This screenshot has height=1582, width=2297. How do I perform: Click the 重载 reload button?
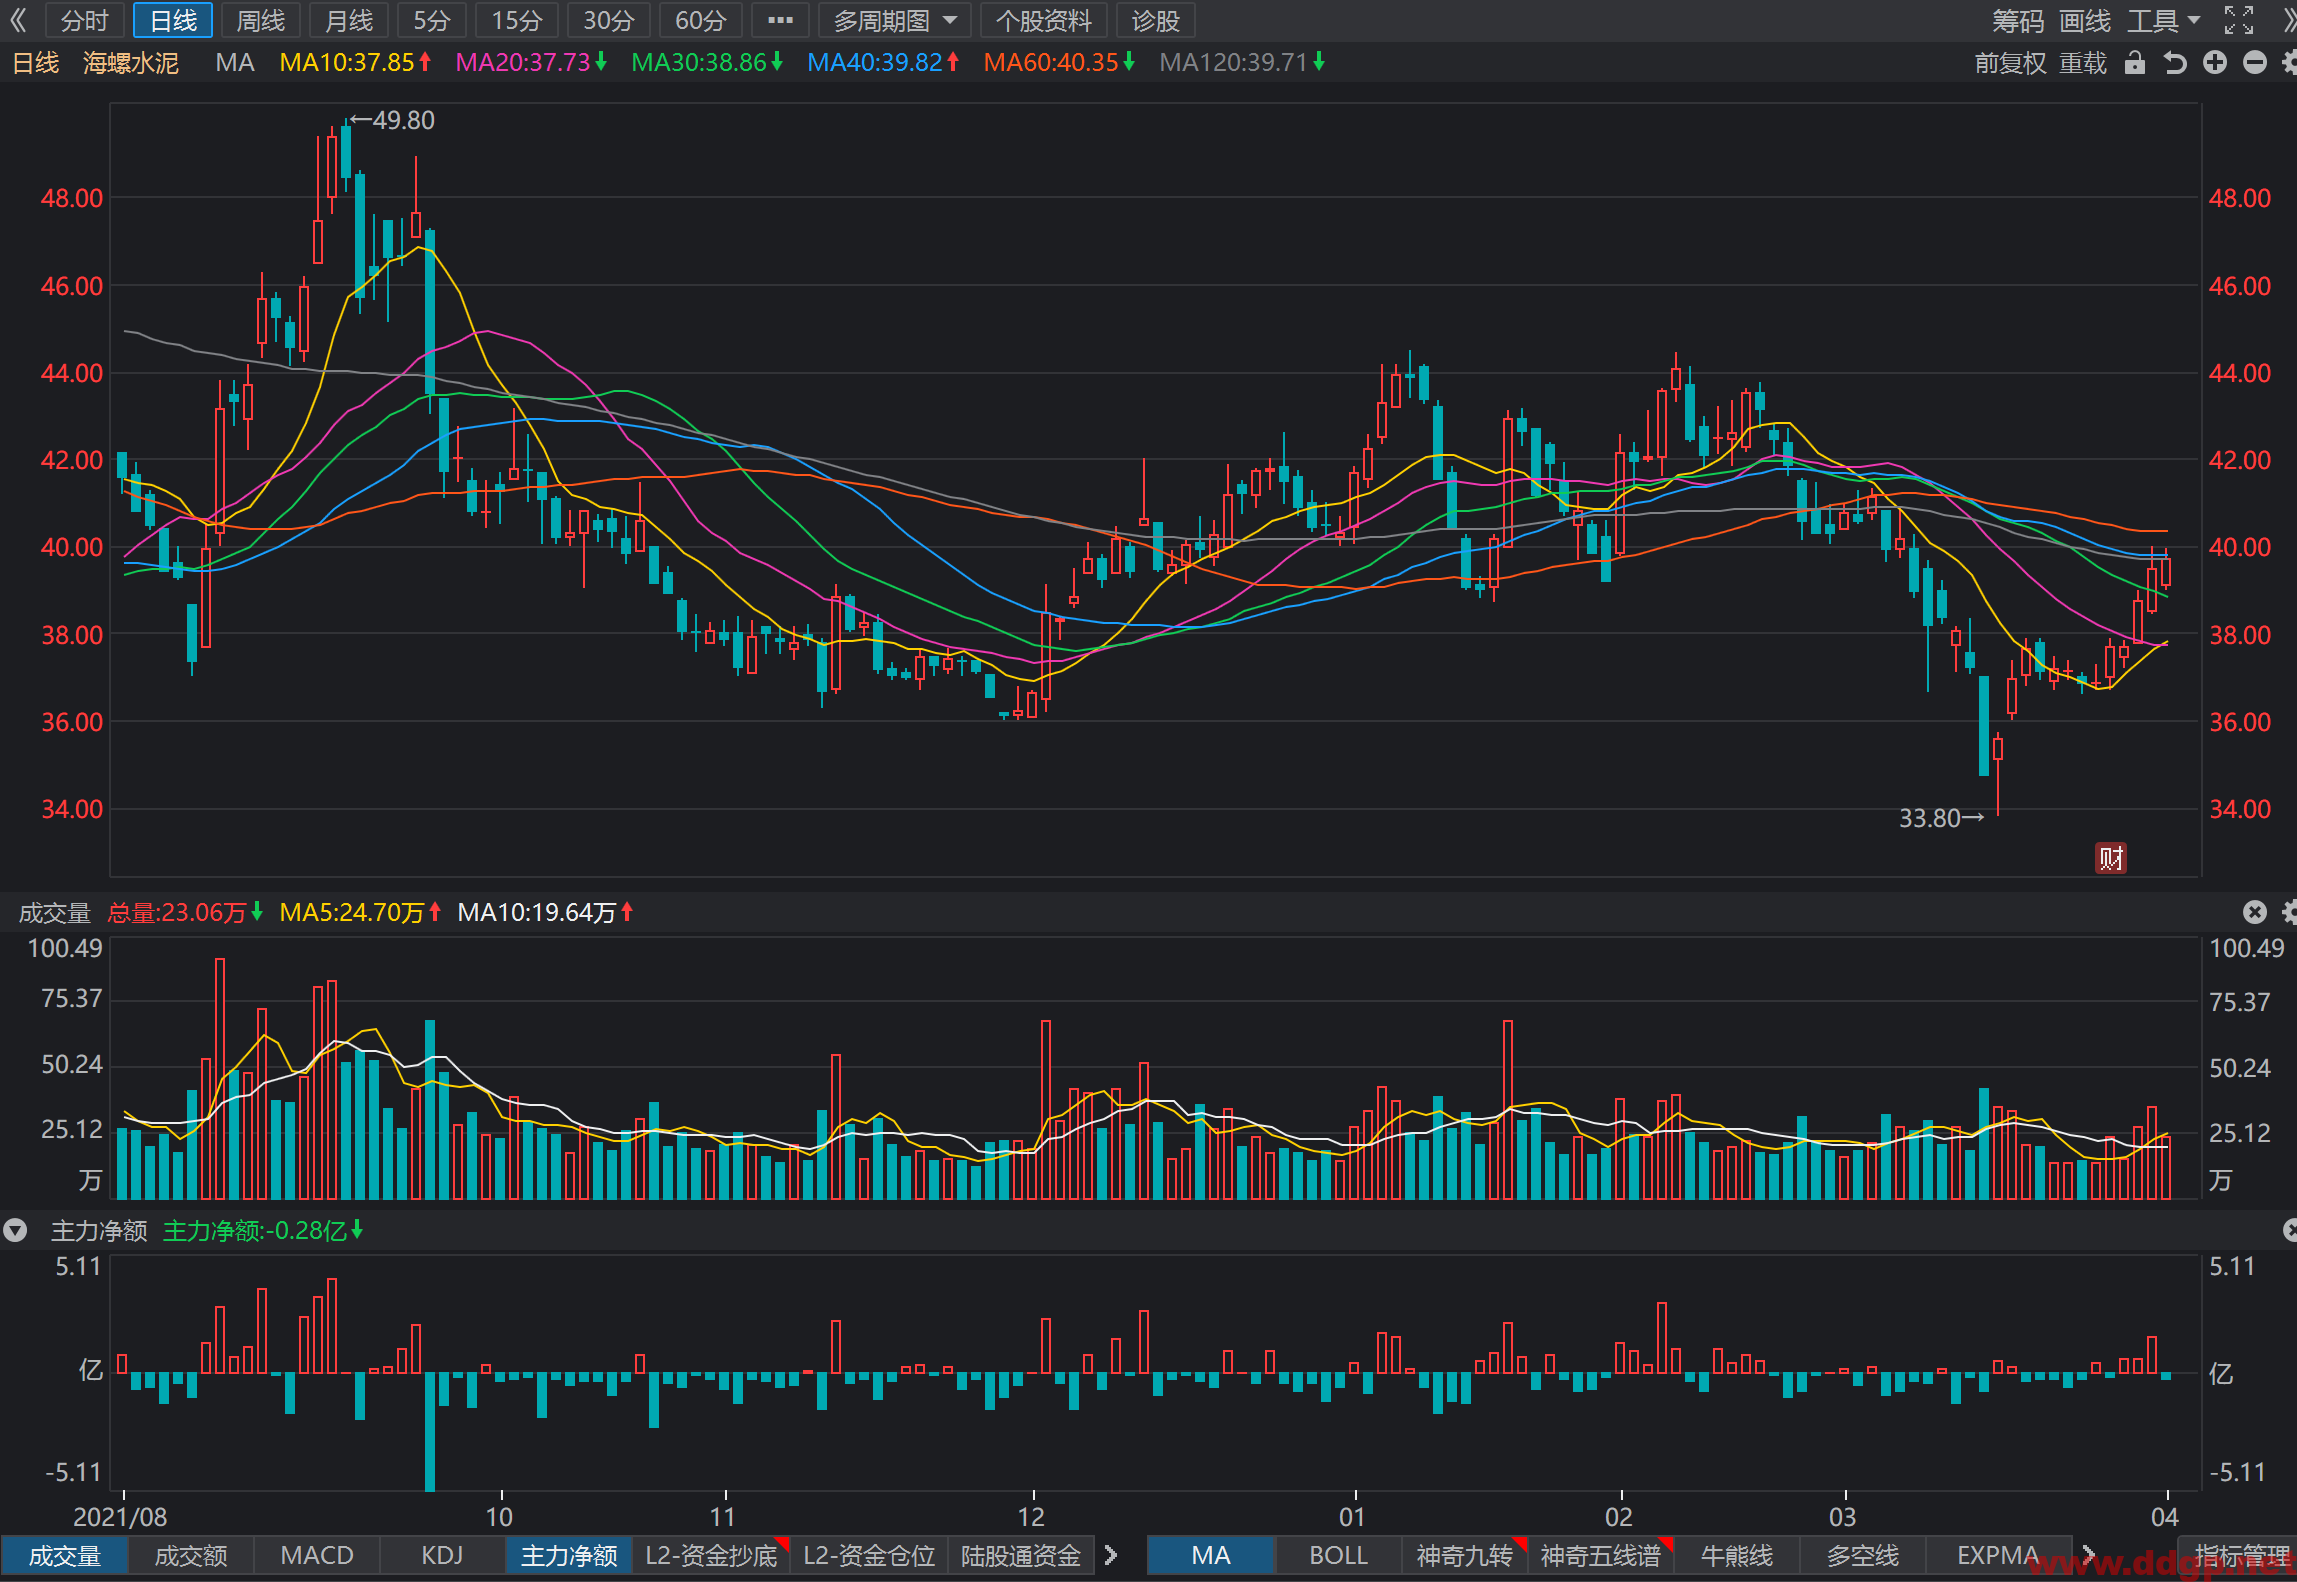(2083, 63)
